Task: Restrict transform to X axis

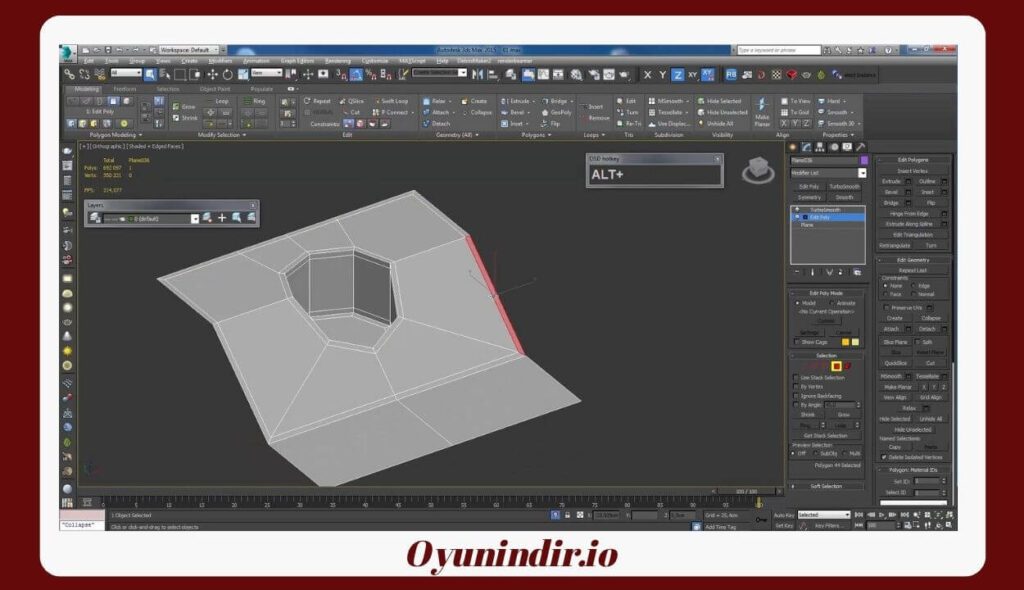Action: tap(648, 75)
